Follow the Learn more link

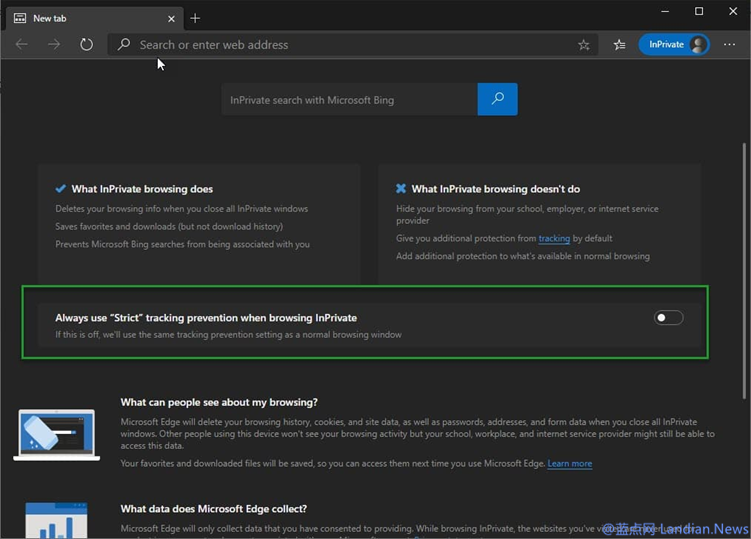point(569,464)
